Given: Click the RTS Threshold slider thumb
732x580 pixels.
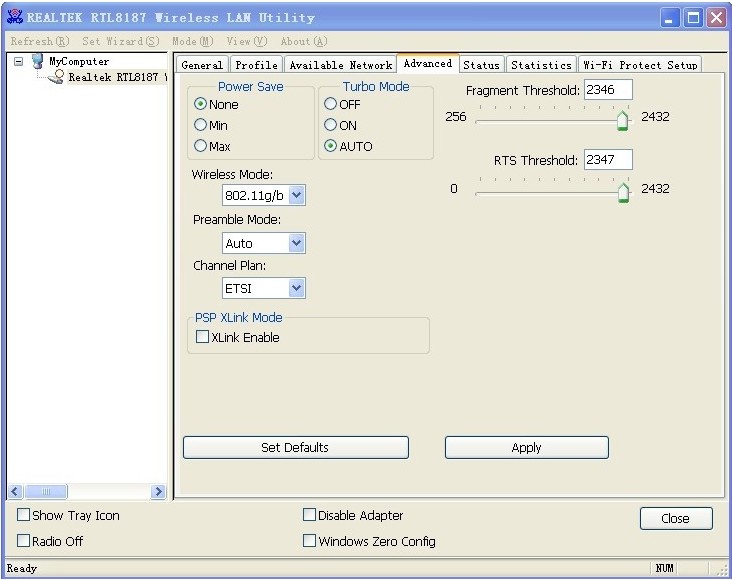Looking at the screenshot, I should point(623,193).
